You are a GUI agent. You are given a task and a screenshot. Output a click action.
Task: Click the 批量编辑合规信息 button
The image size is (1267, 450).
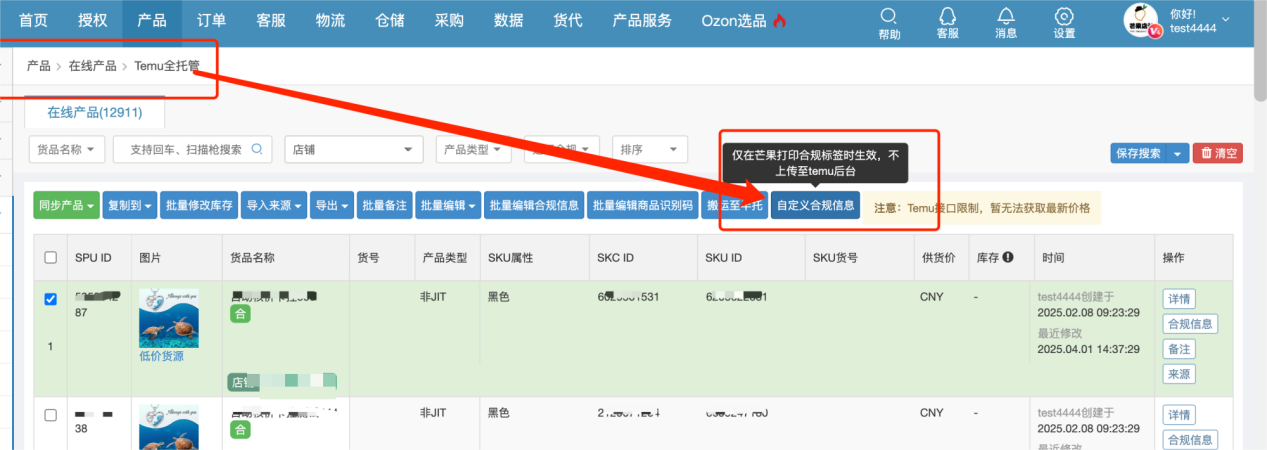pos(534,205)
